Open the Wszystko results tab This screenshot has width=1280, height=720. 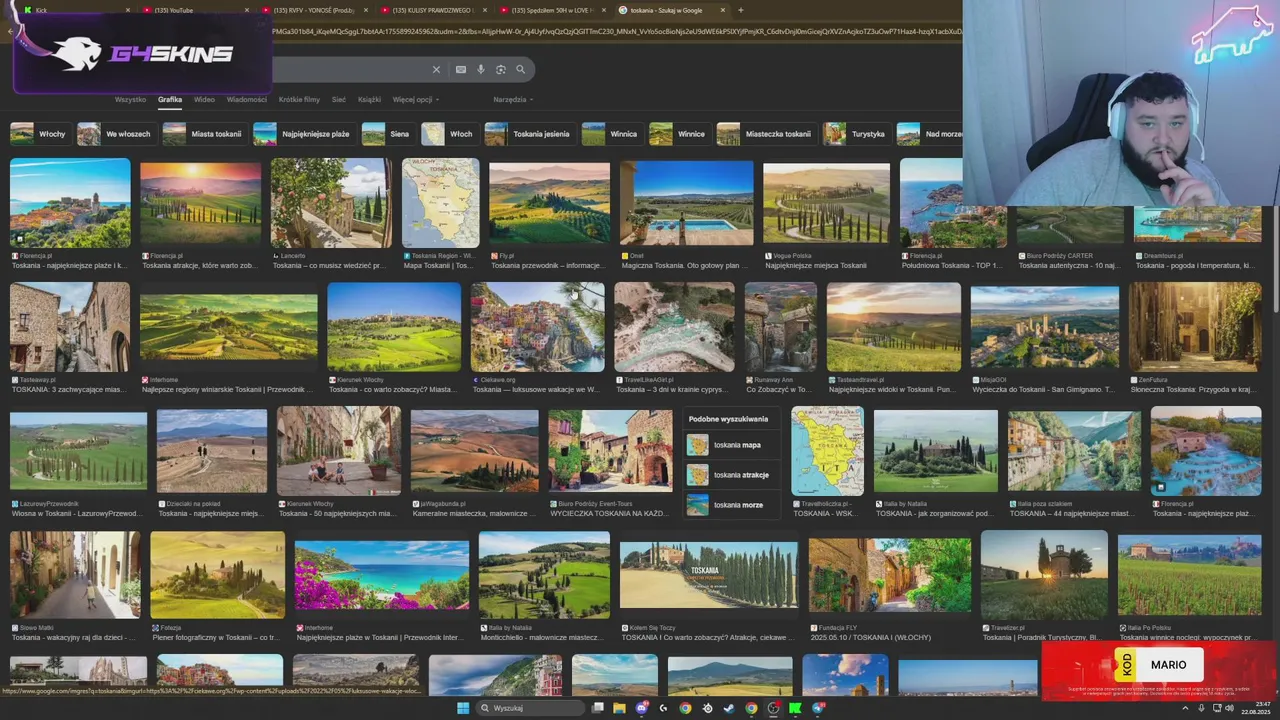[130, 100]
